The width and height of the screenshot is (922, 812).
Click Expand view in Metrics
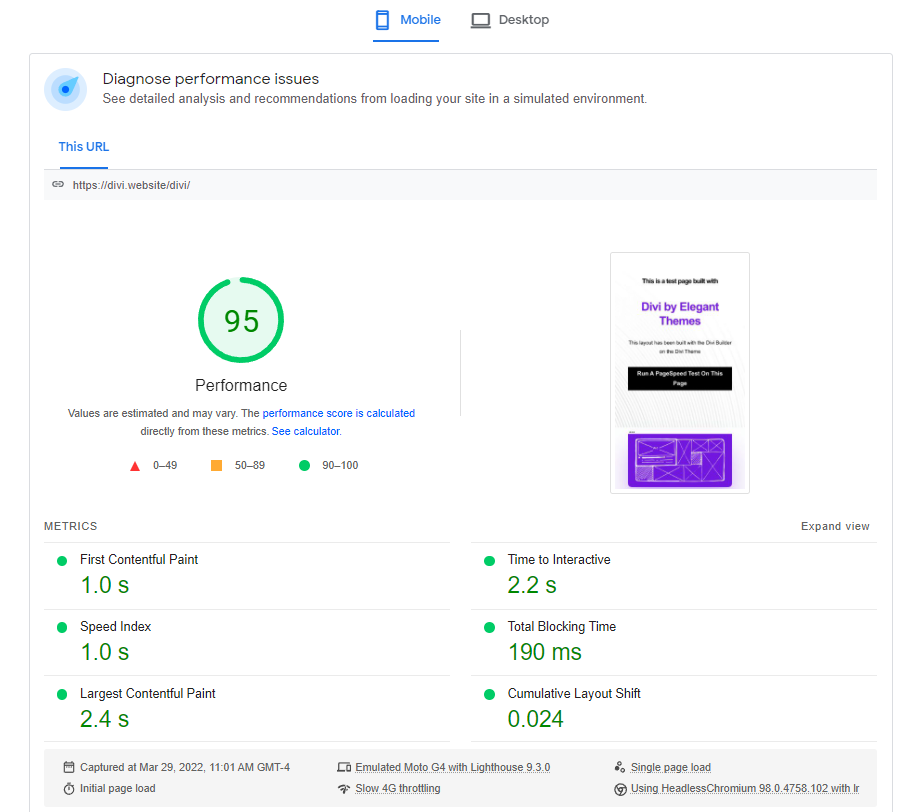(835, 526)
